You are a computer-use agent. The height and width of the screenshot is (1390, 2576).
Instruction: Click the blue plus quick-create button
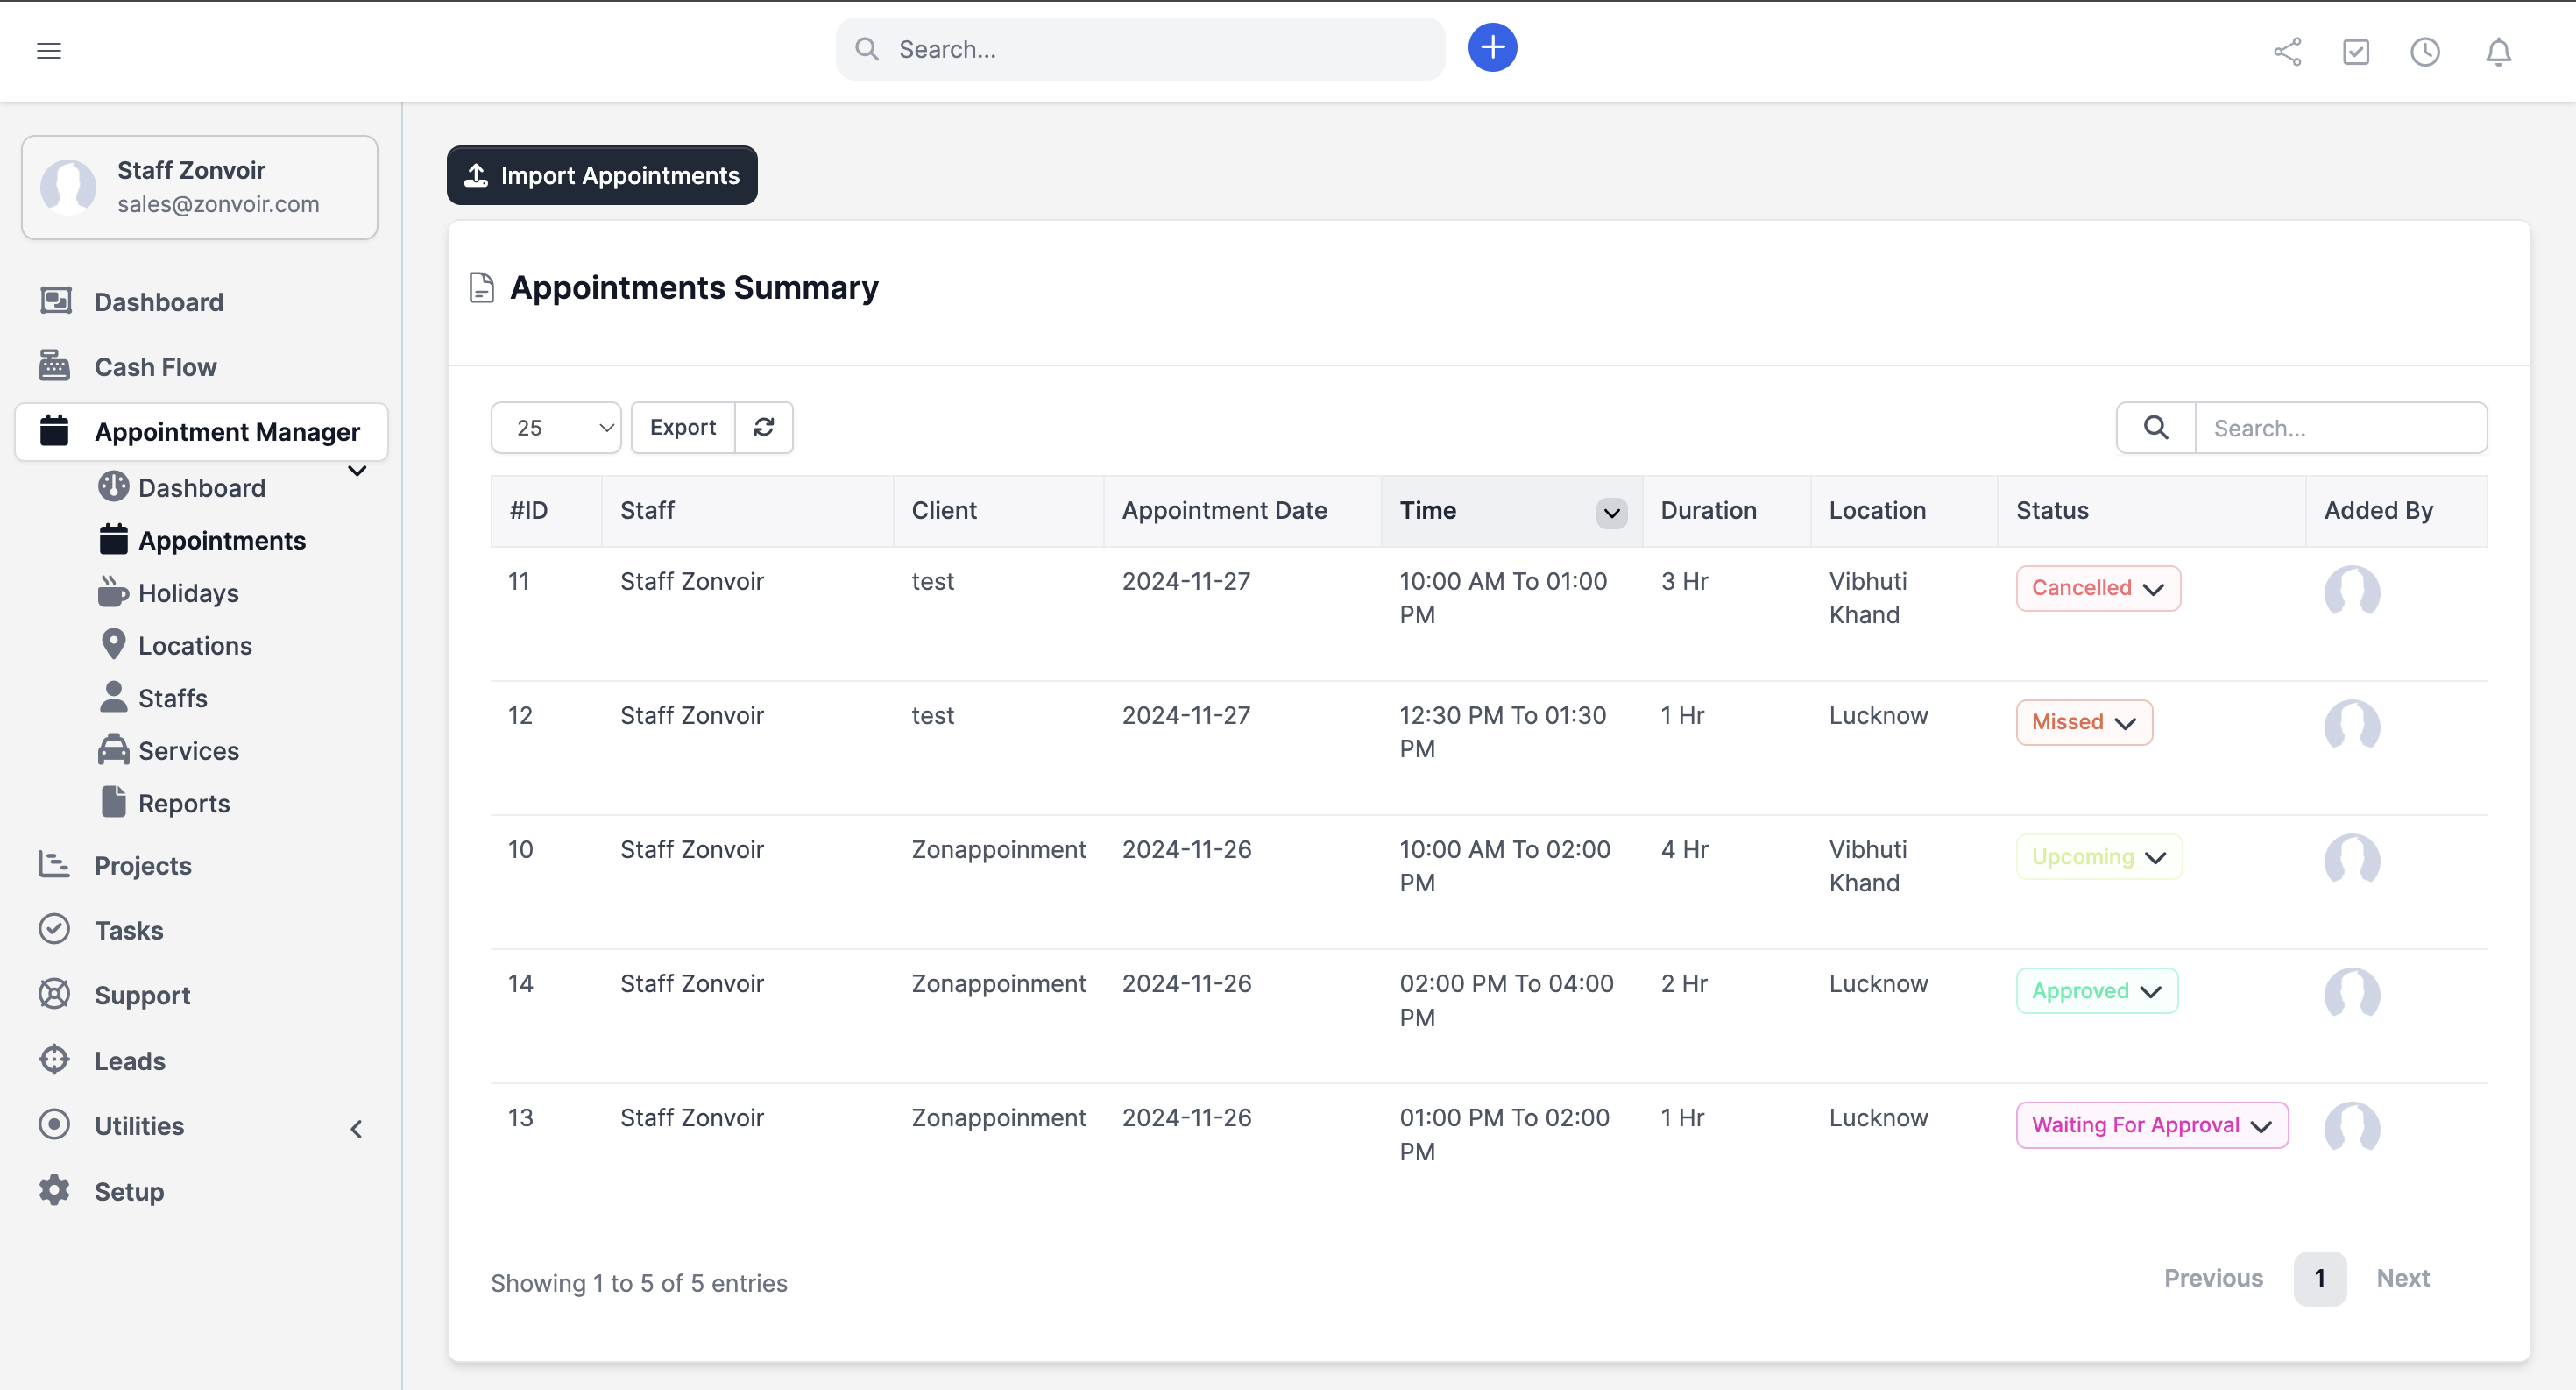pyautogui.click(x=1492, y=48)
